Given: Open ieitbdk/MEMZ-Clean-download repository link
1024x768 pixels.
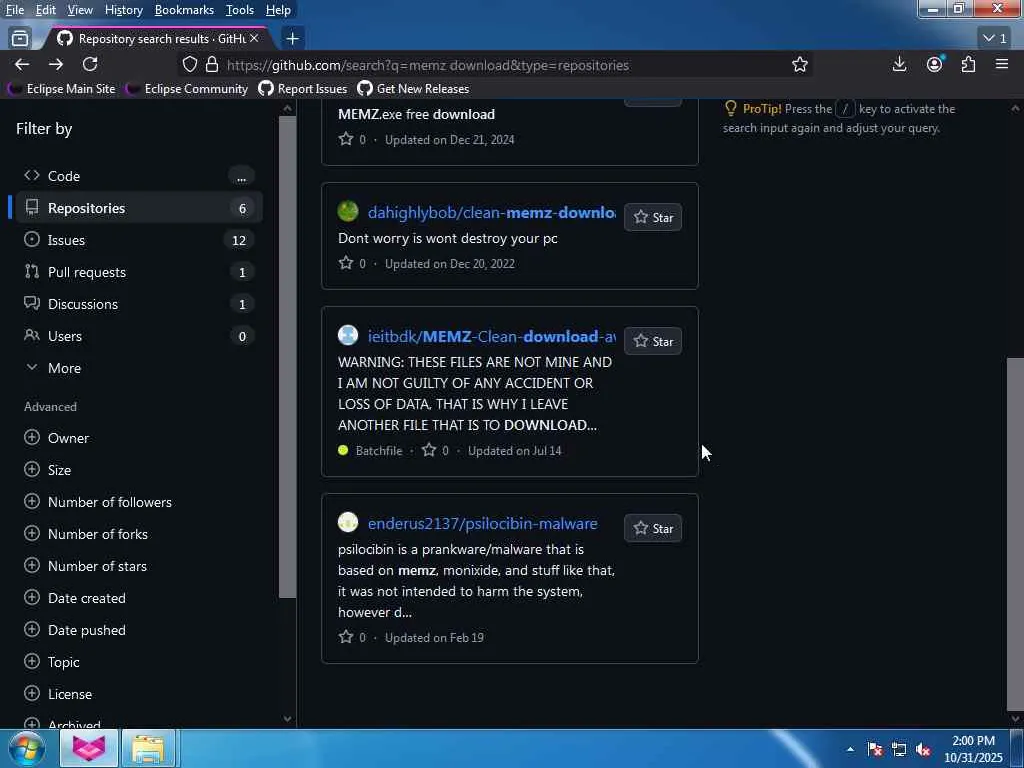Looking at the screenshot, I should pyautogui.click(x=491, y=336).
